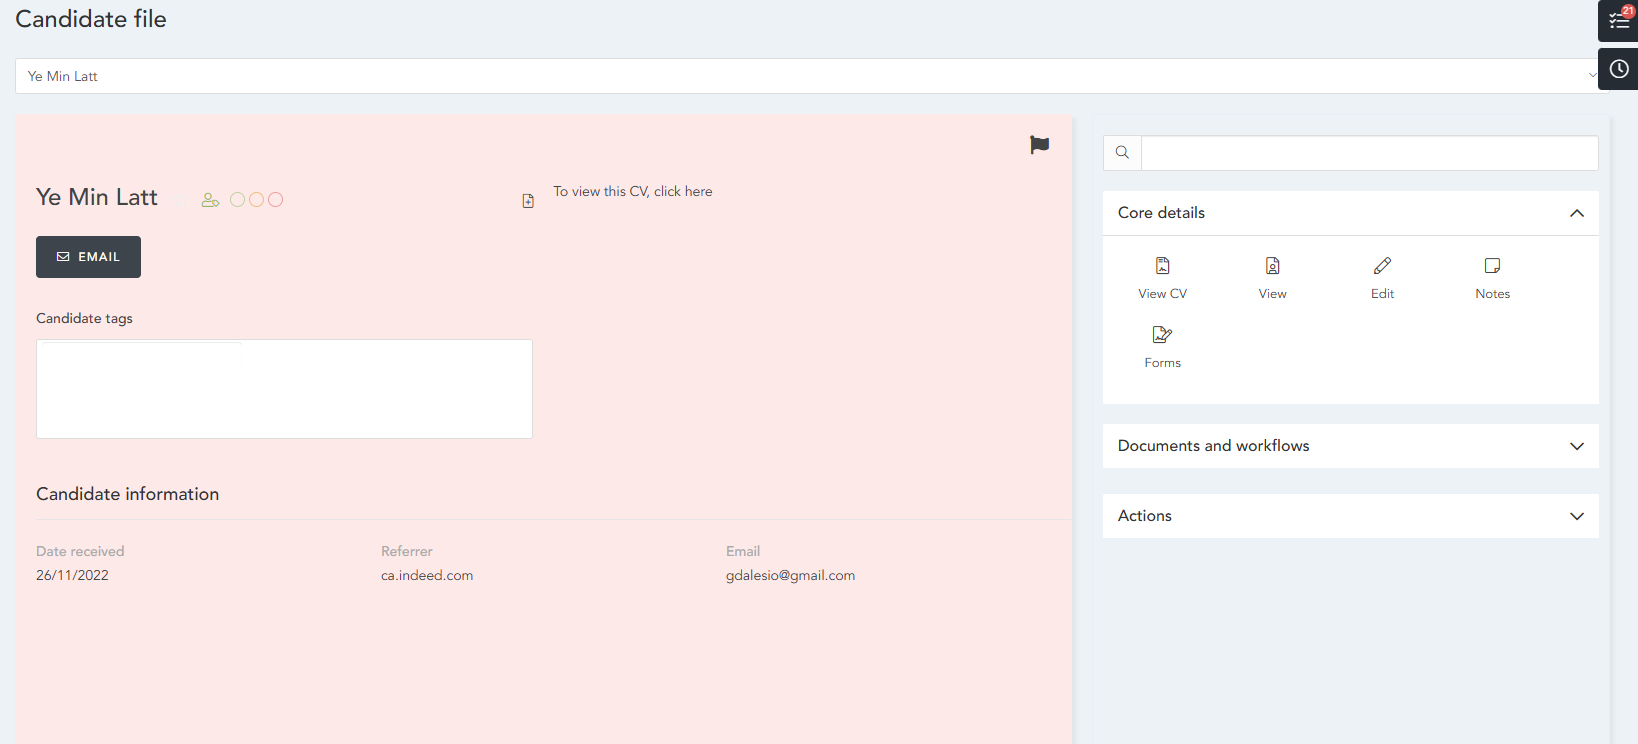Select the orange rating circle
The width and height of the screenshot is (1638, 744).
pyautogui.click(x=256, y=200)
